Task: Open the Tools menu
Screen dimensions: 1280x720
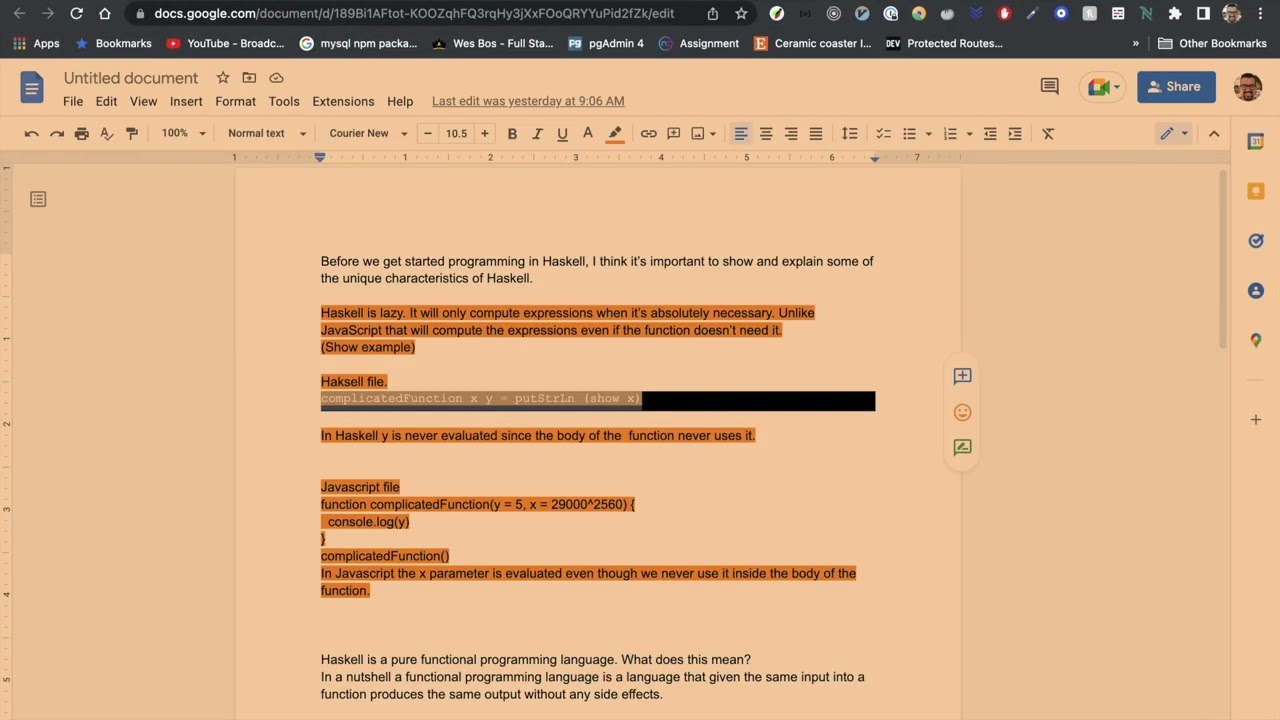Action: pos(284,101)
